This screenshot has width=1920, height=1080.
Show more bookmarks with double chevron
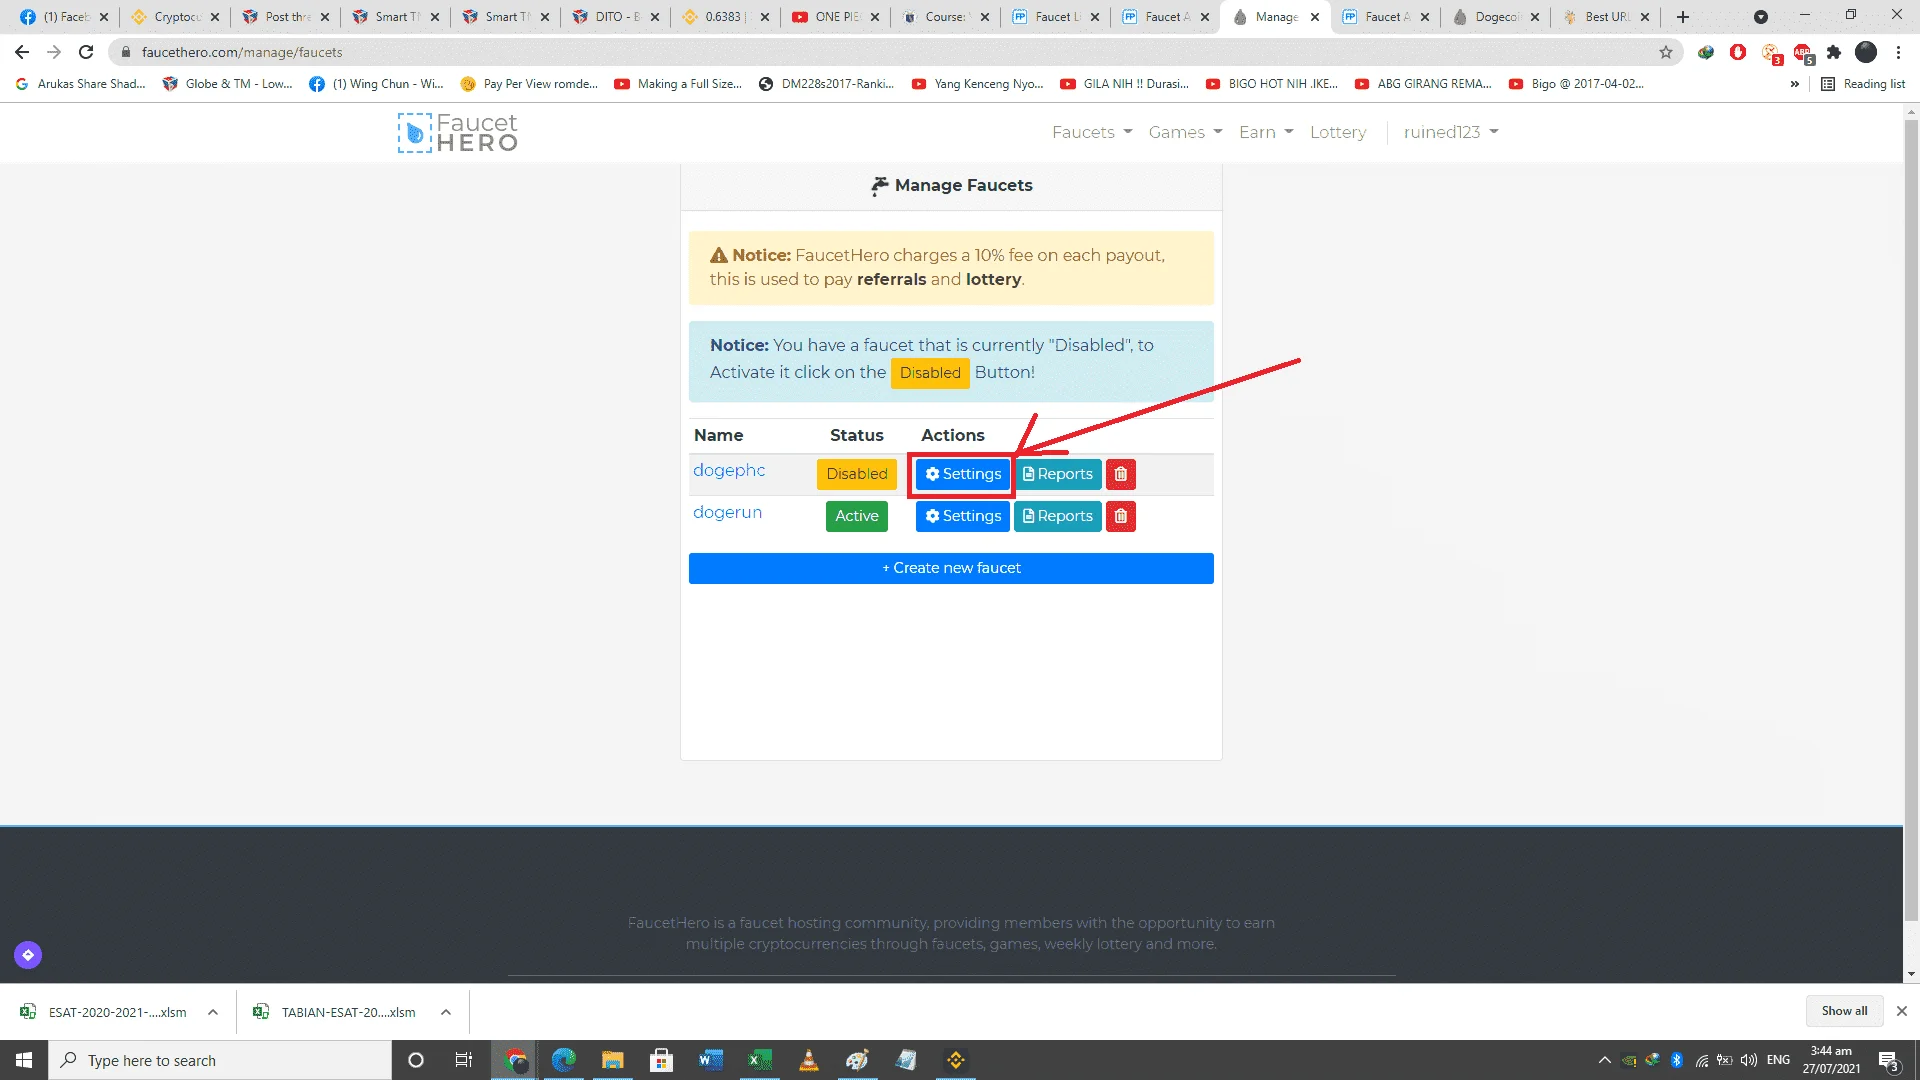point(1795,84)
